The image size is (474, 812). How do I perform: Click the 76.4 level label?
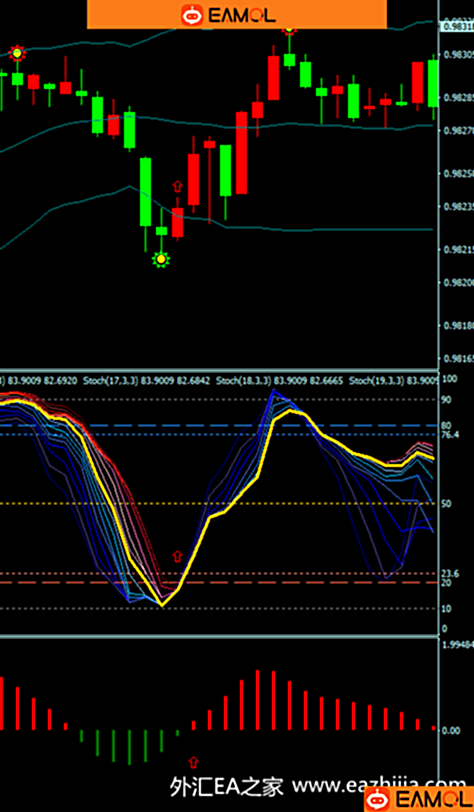(x=449, y=435)
